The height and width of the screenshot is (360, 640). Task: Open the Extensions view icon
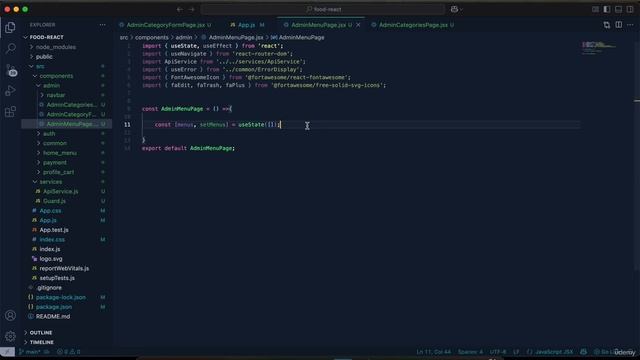click(x=11, y=111)
